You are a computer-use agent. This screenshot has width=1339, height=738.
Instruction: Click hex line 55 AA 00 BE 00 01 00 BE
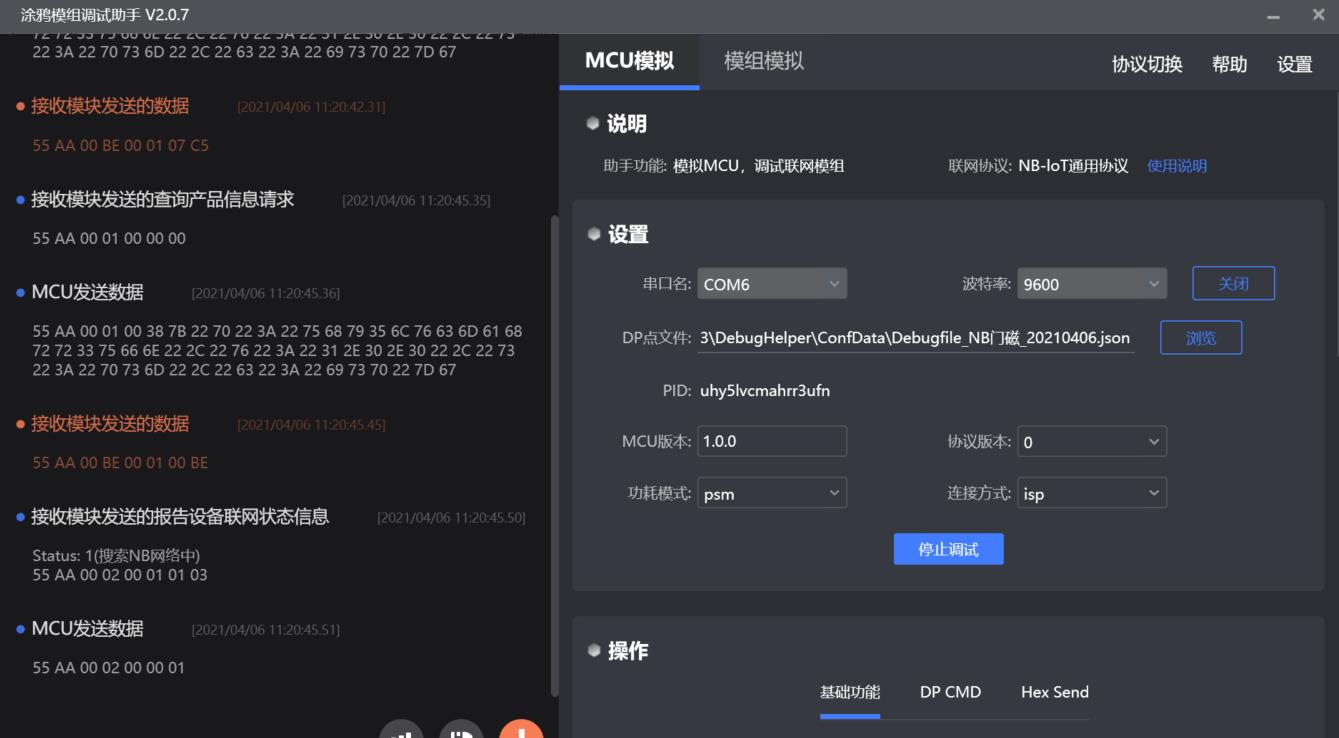120,463
